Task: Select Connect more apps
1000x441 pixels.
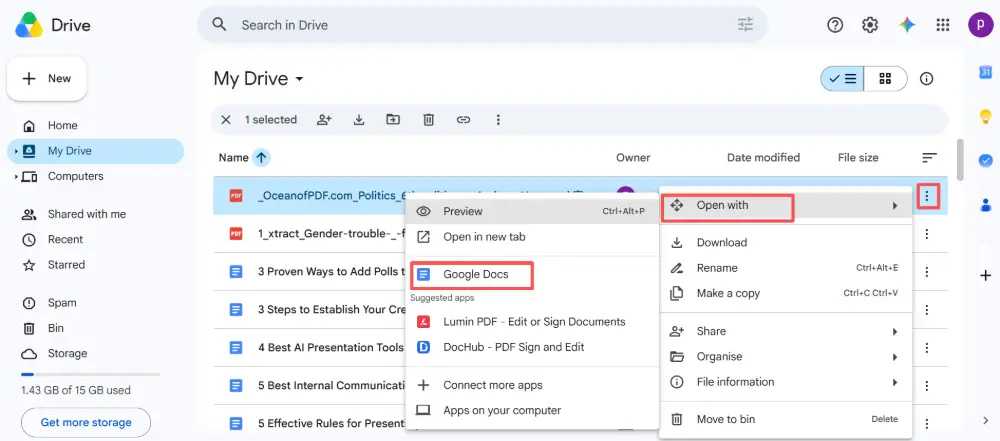Action: 532,385
